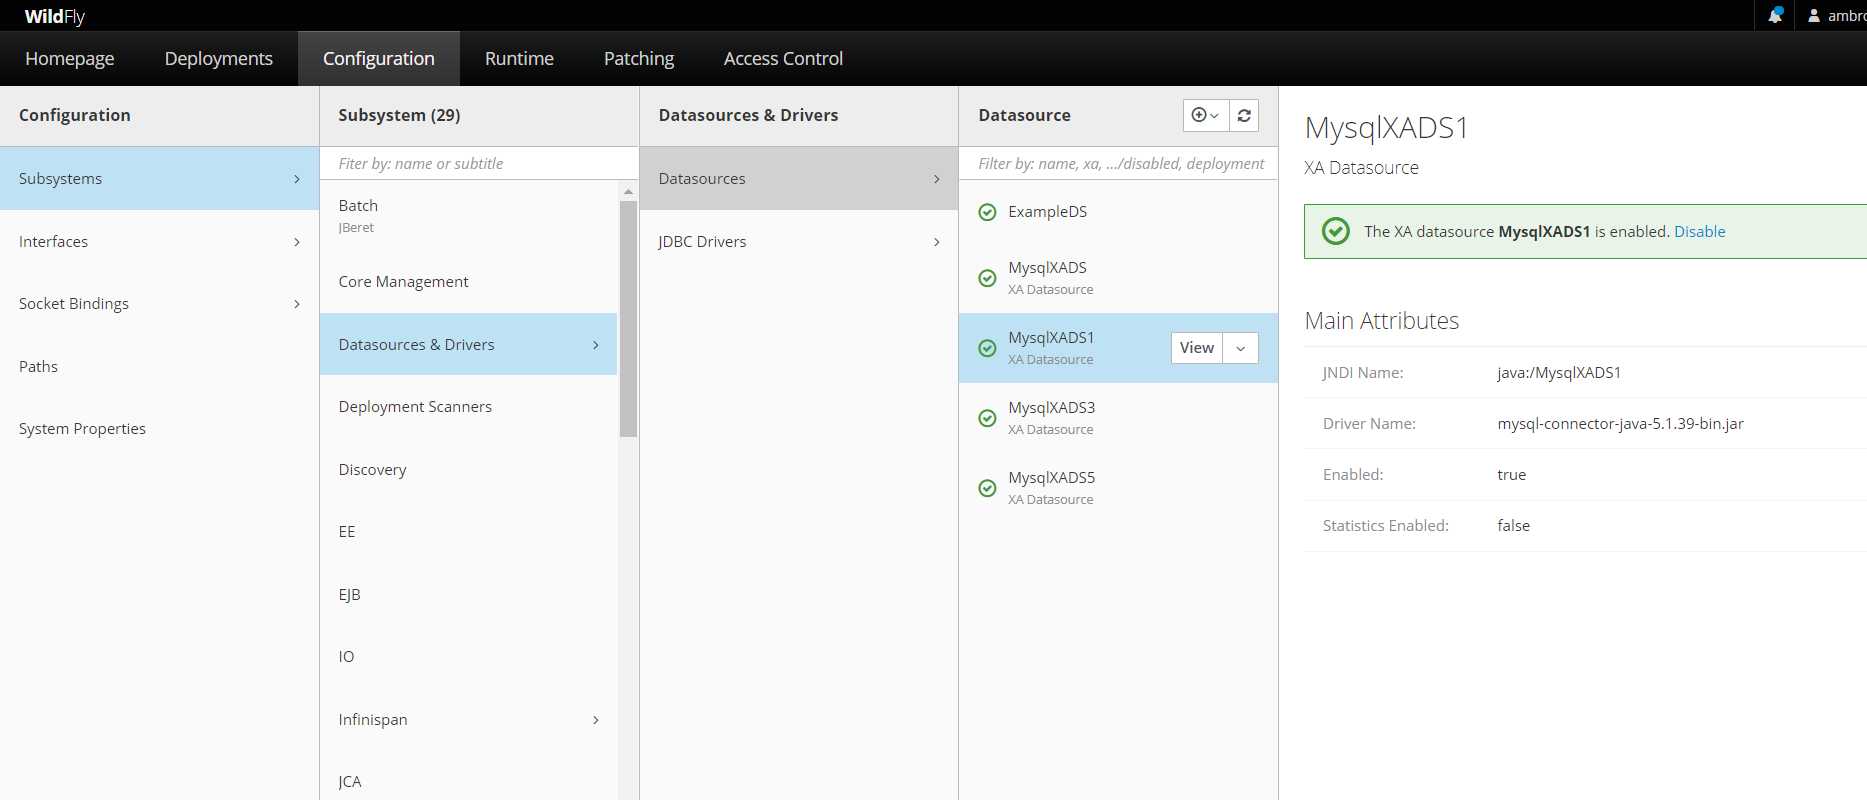This screenshot has height=800, width=1867.
Task: Select the EJB subsystem
Action: (x=468, y=595)
